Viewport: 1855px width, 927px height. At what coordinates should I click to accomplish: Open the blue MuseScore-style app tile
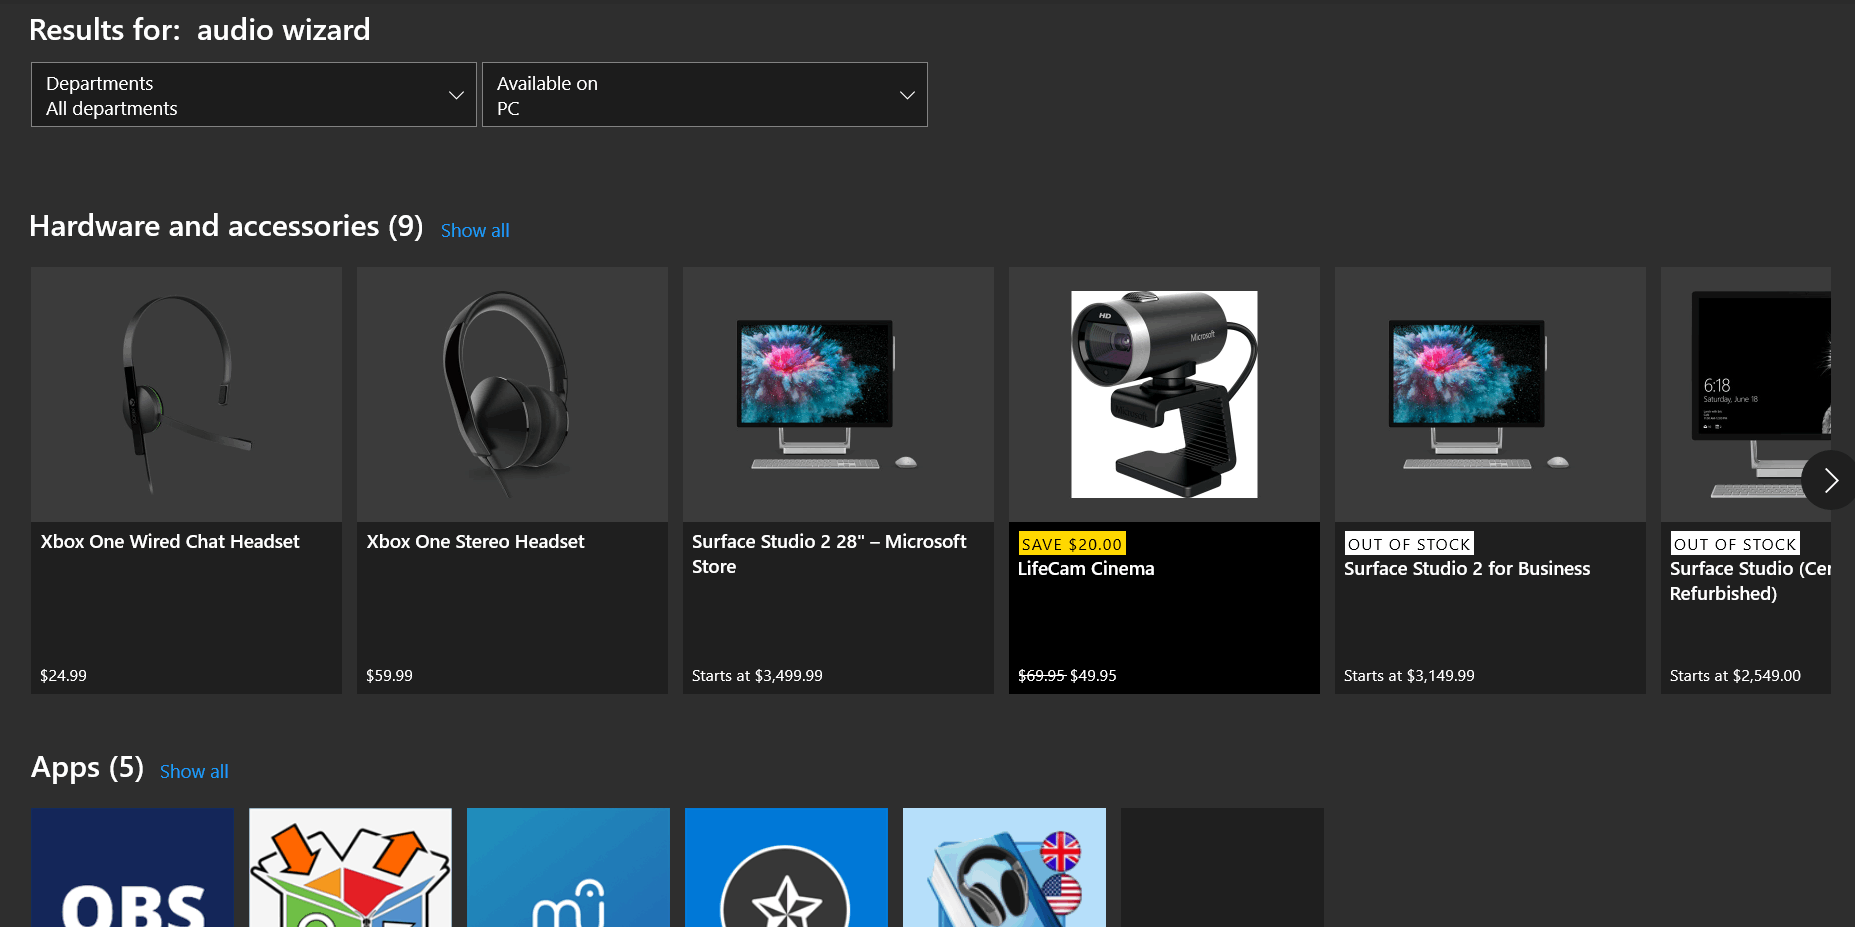(568, 867)
